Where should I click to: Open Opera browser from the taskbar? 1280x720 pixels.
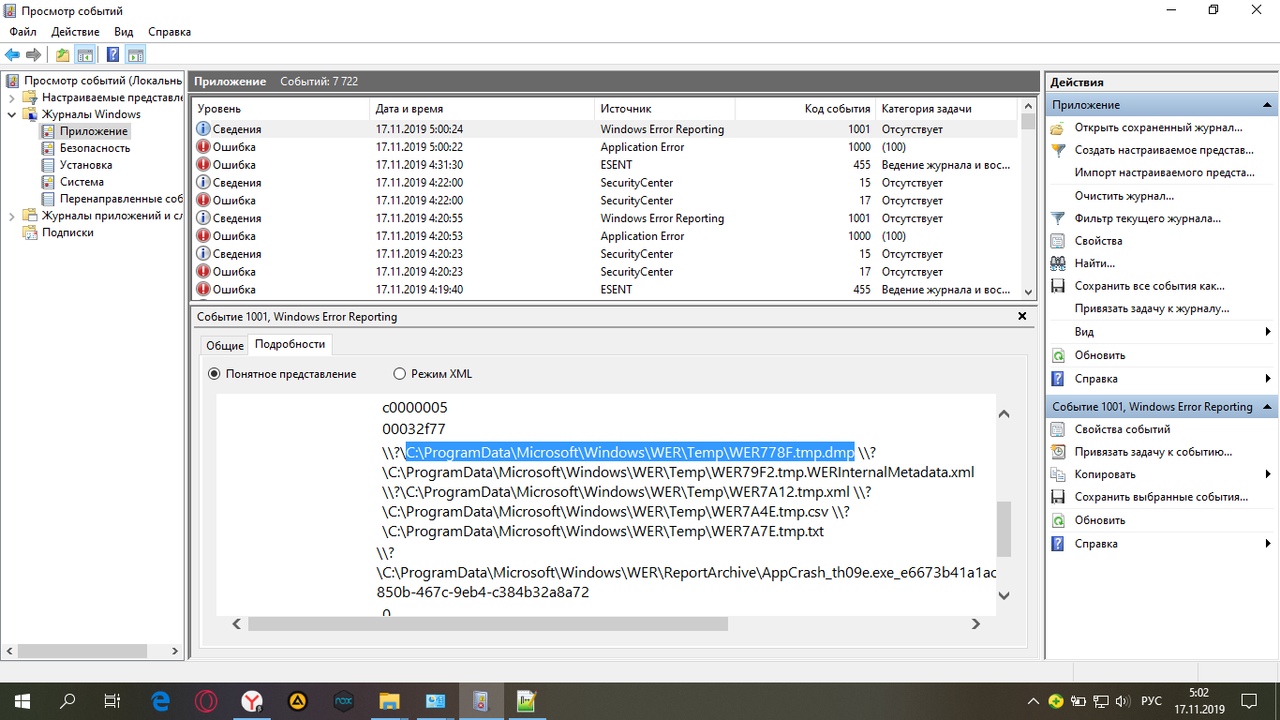pyautogui.click(x=206, y=701)
